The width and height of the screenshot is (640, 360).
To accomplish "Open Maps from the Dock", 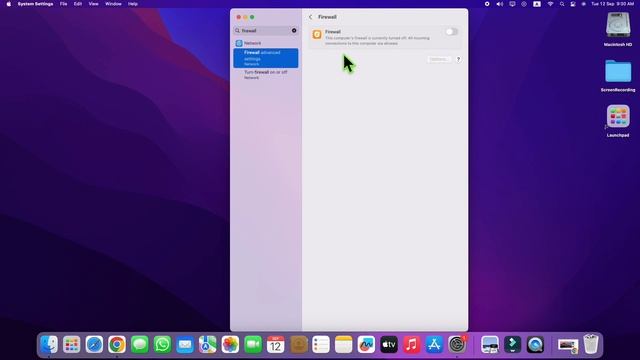I will [207, 345].
